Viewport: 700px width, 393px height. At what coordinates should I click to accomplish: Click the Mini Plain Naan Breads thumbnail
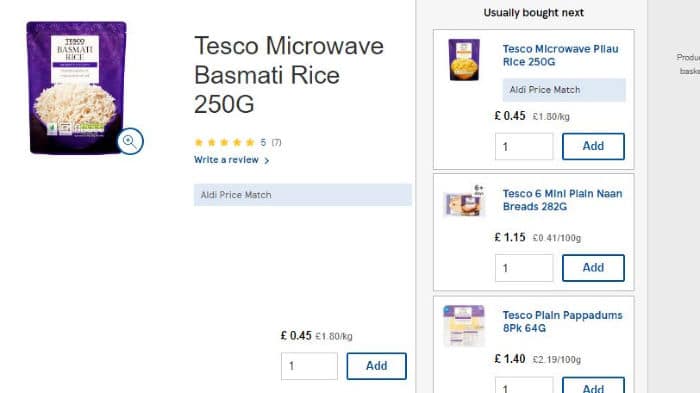coord(464,201)
